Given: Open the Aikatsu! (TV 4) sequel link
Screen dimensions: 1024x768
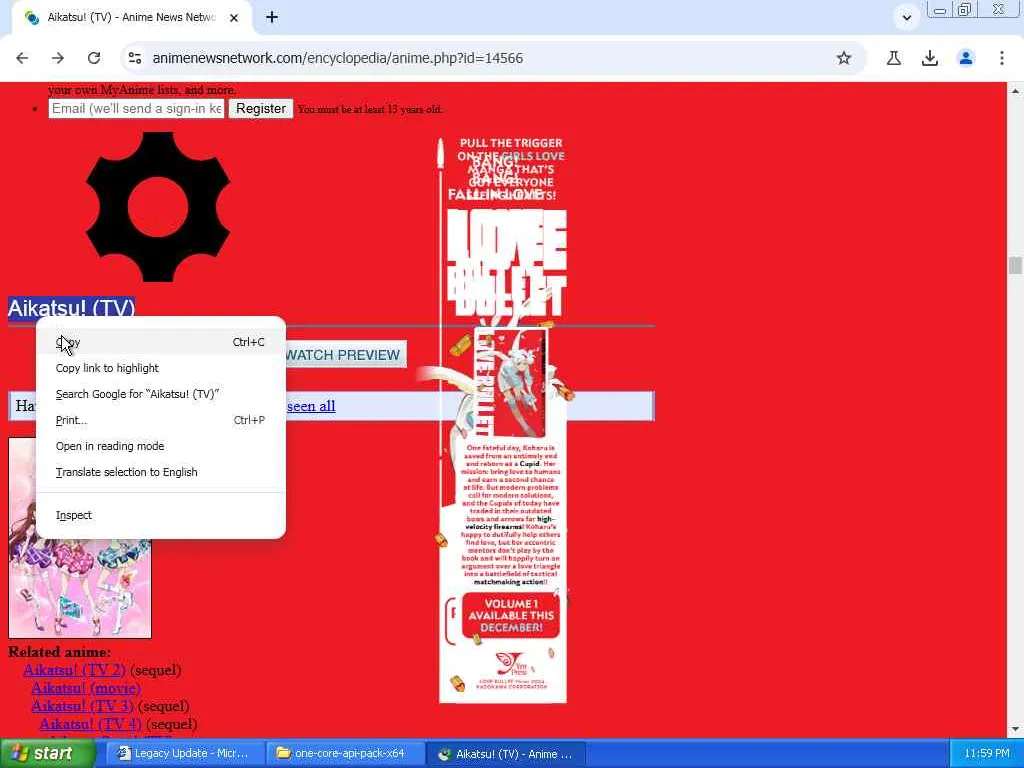Looking at the screenshot, I should point(91,724).
